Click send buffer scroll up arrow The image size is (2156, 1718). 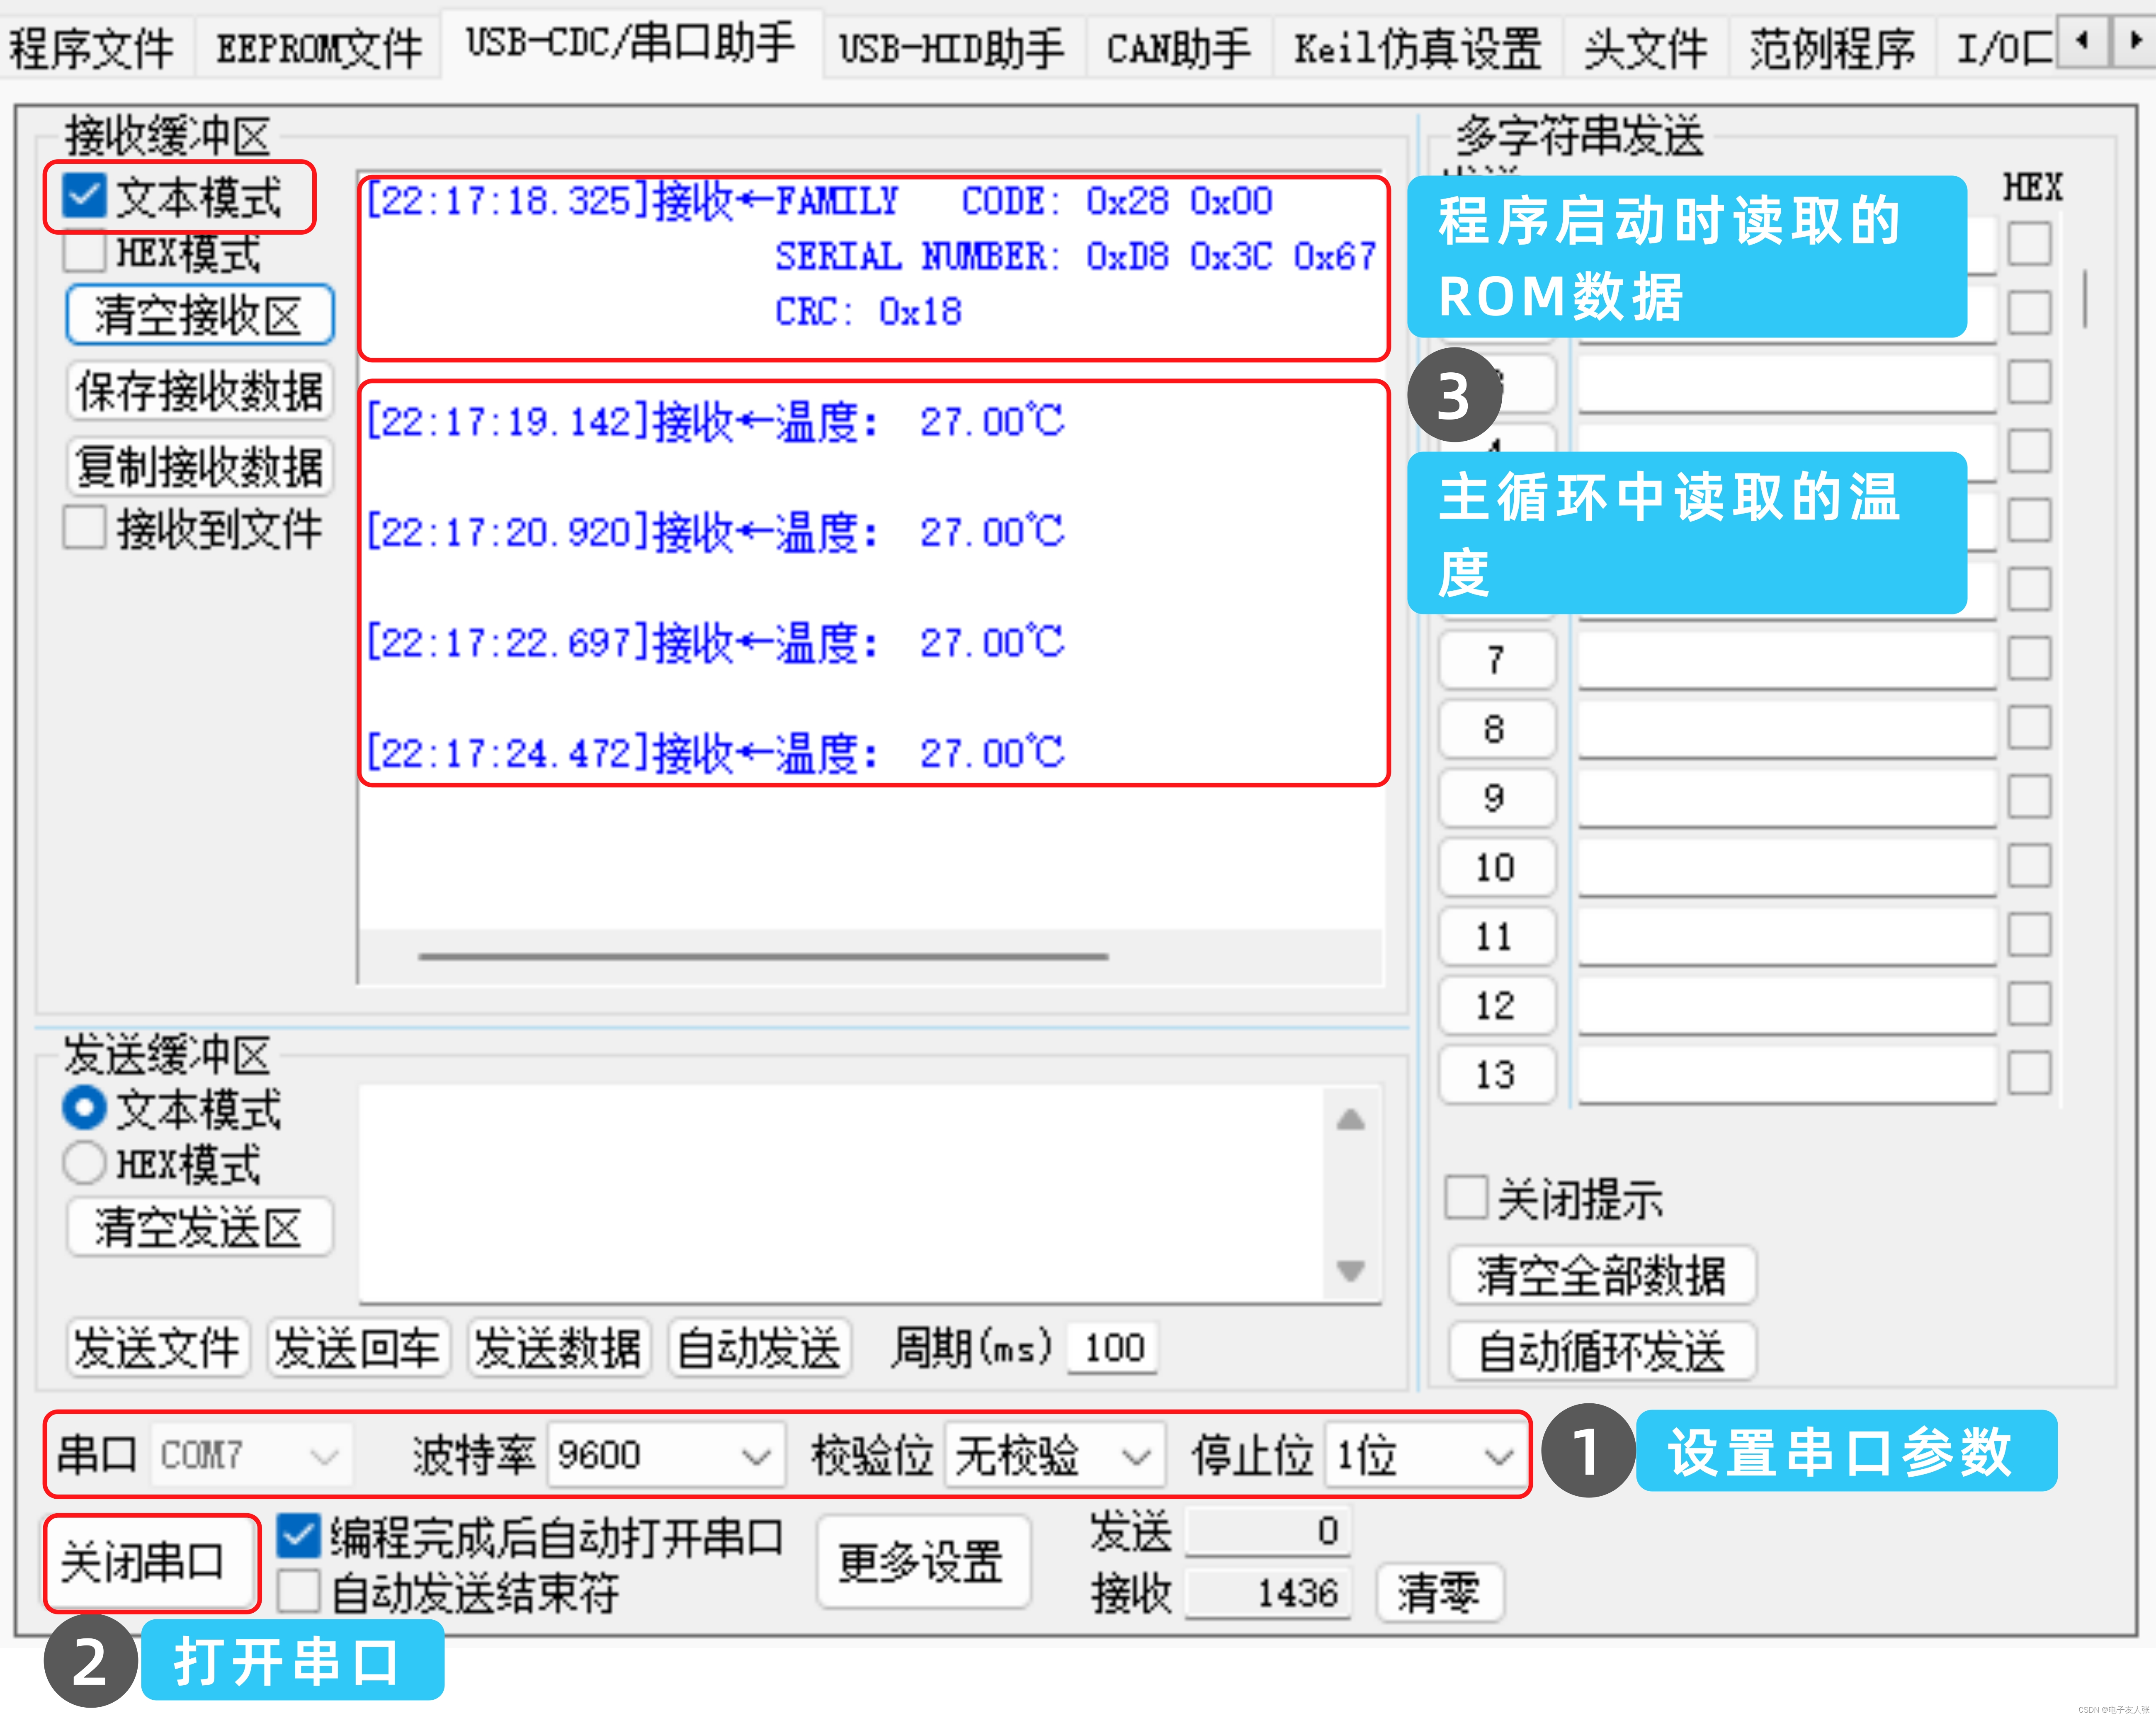tap(1350, 1119)
